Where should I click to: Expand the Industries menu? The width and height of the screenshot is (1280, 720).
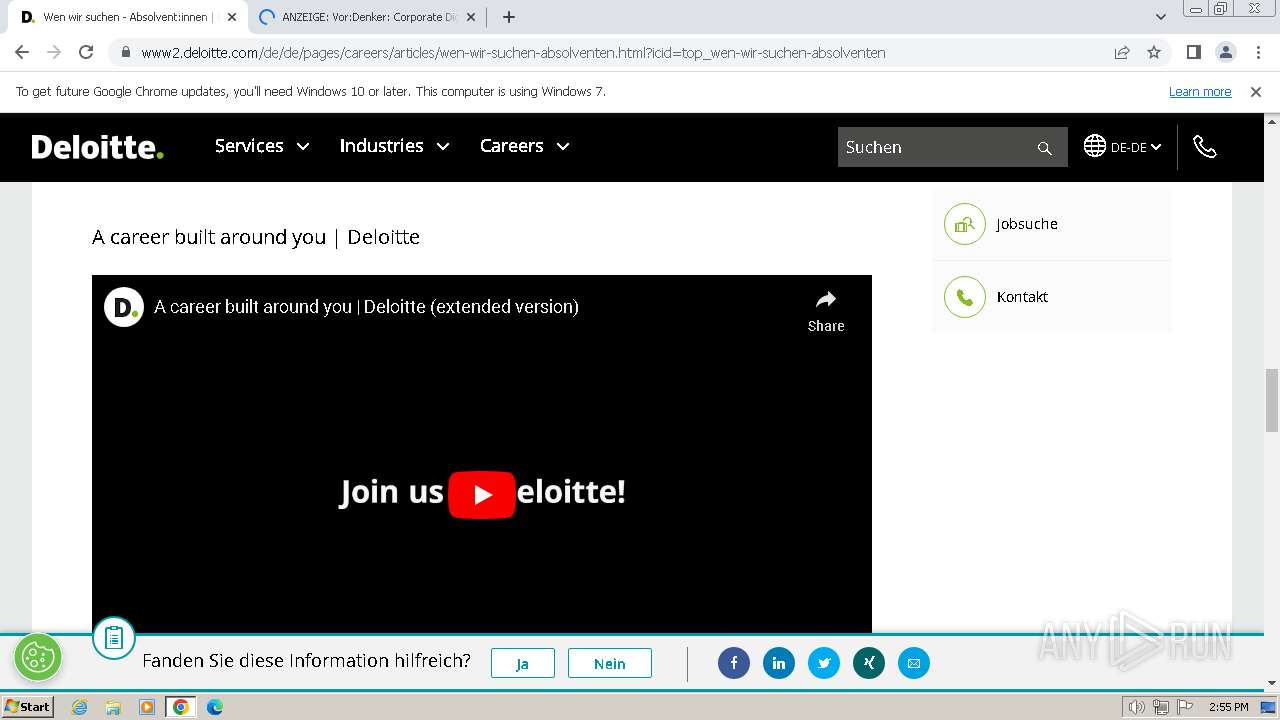394,146
